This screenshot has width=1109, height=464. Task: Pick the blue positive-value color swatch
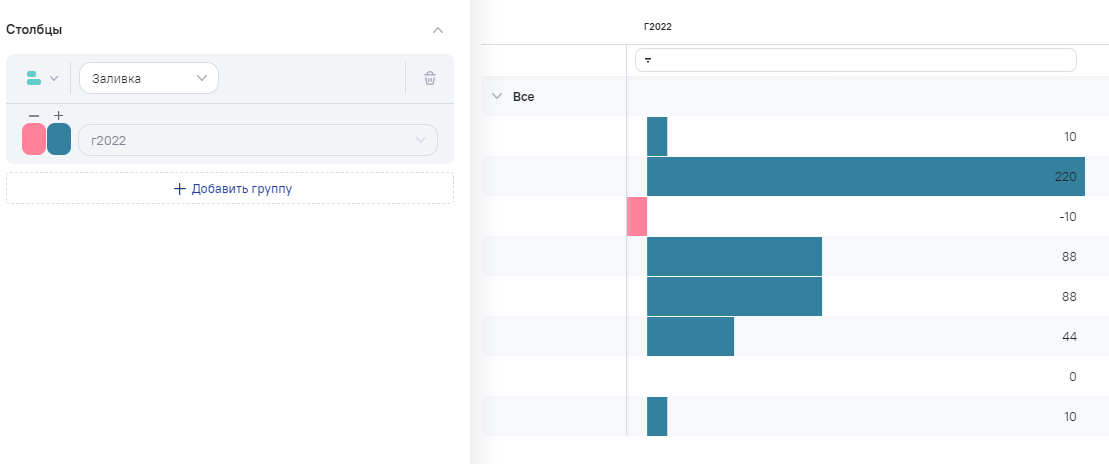[x=59, y=140]
